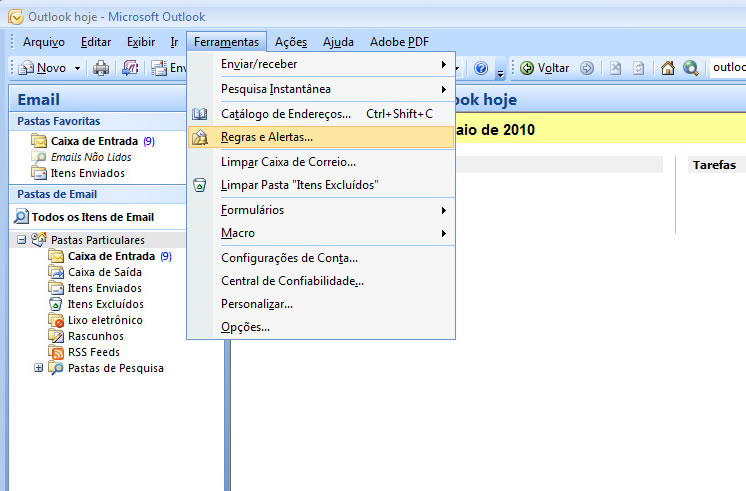Select Central de Confiabilidade entry
Image resolution: width=746 pixels, height=491 pixels.
322,281
